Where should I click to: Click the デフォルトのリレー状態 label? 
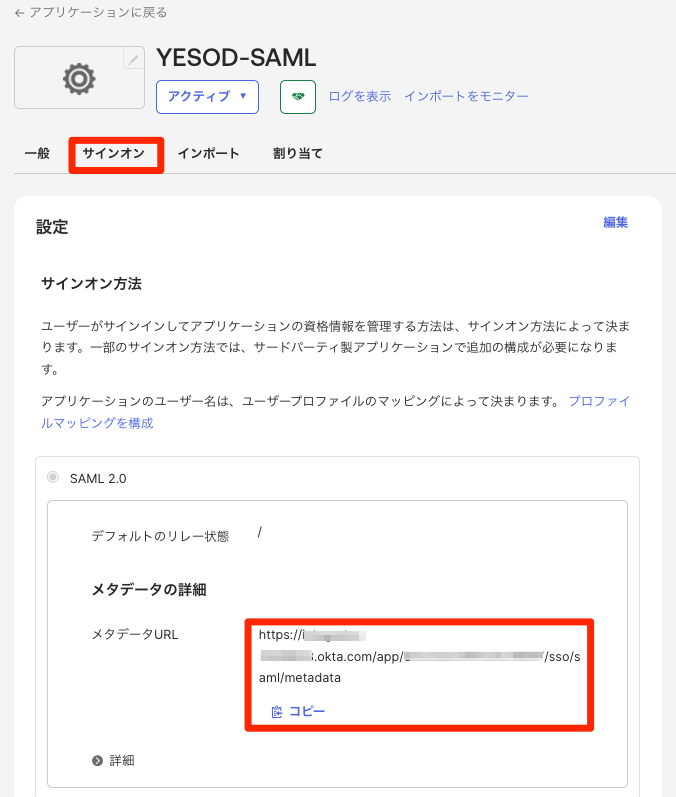click(160, 536)
